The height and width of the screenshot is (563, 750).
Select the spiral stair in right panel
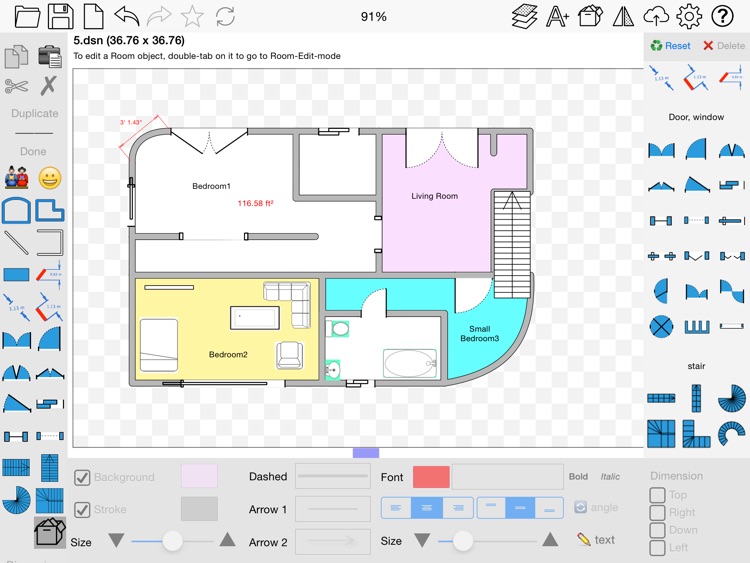(x=732, y=397)
